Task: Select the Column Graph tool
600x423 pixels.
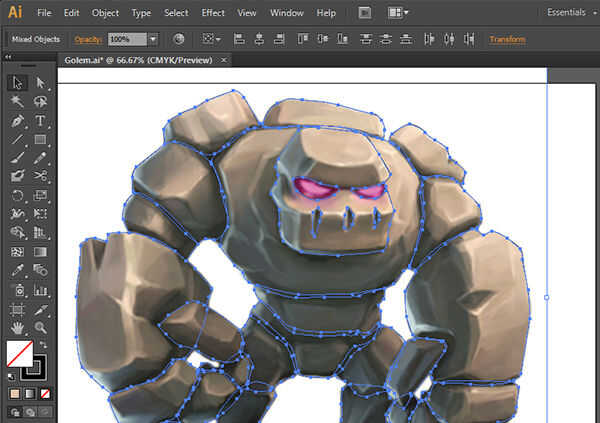Action: (x=40, y=290)
